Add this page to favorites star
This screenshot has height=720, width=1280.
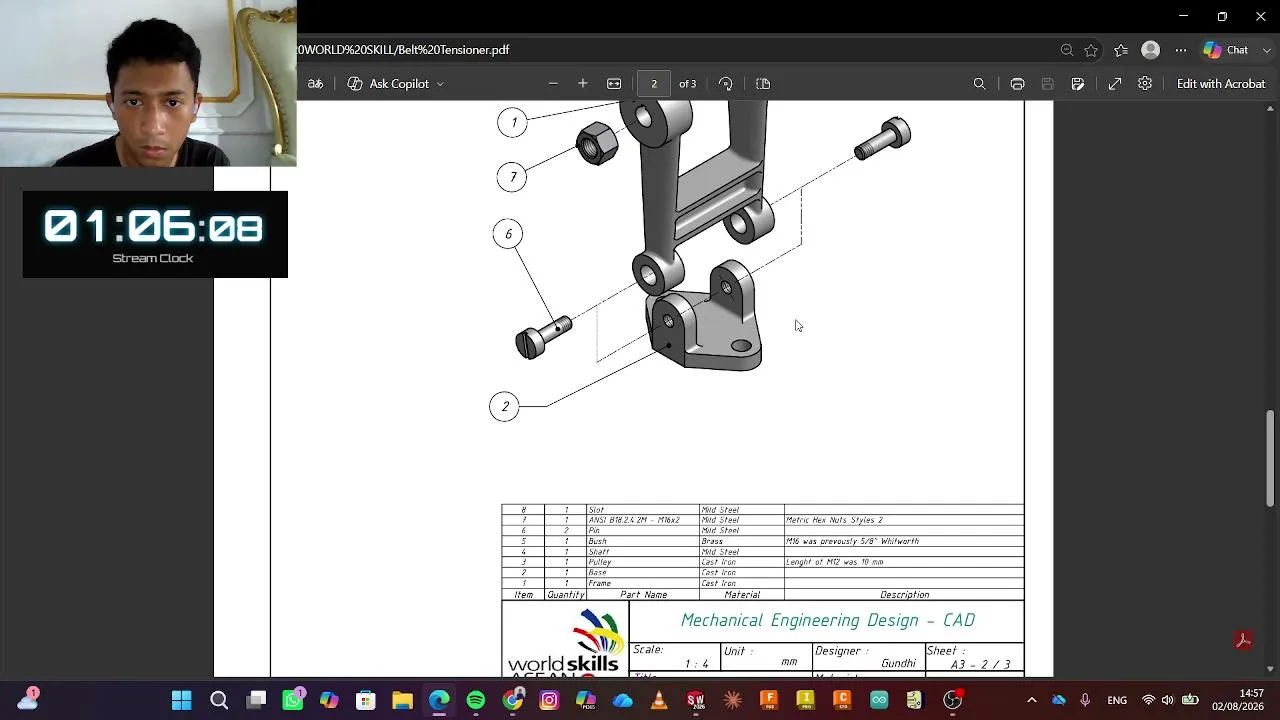1091,50
